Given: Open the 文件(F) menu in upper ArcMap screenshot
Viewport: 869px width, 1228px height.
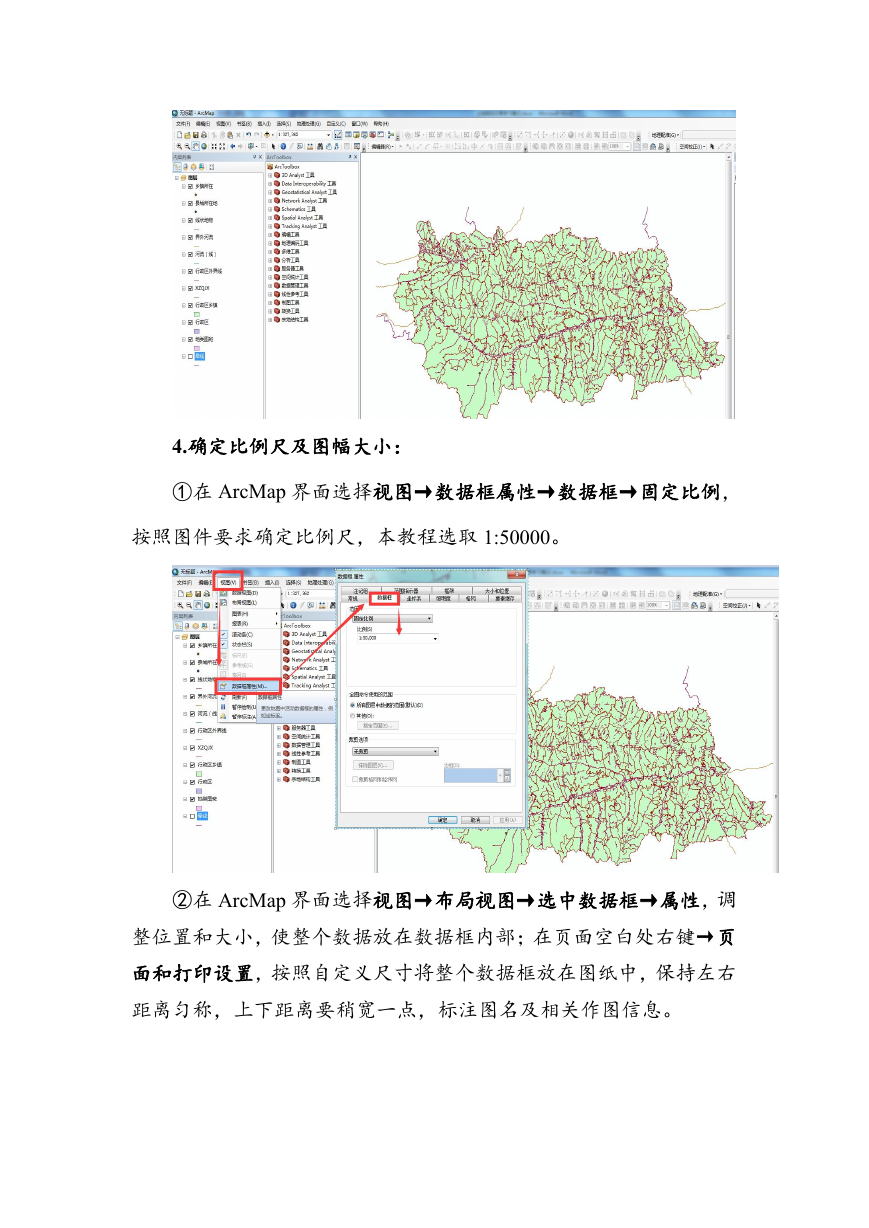Looking at the screenshot, I should point(183,123).
